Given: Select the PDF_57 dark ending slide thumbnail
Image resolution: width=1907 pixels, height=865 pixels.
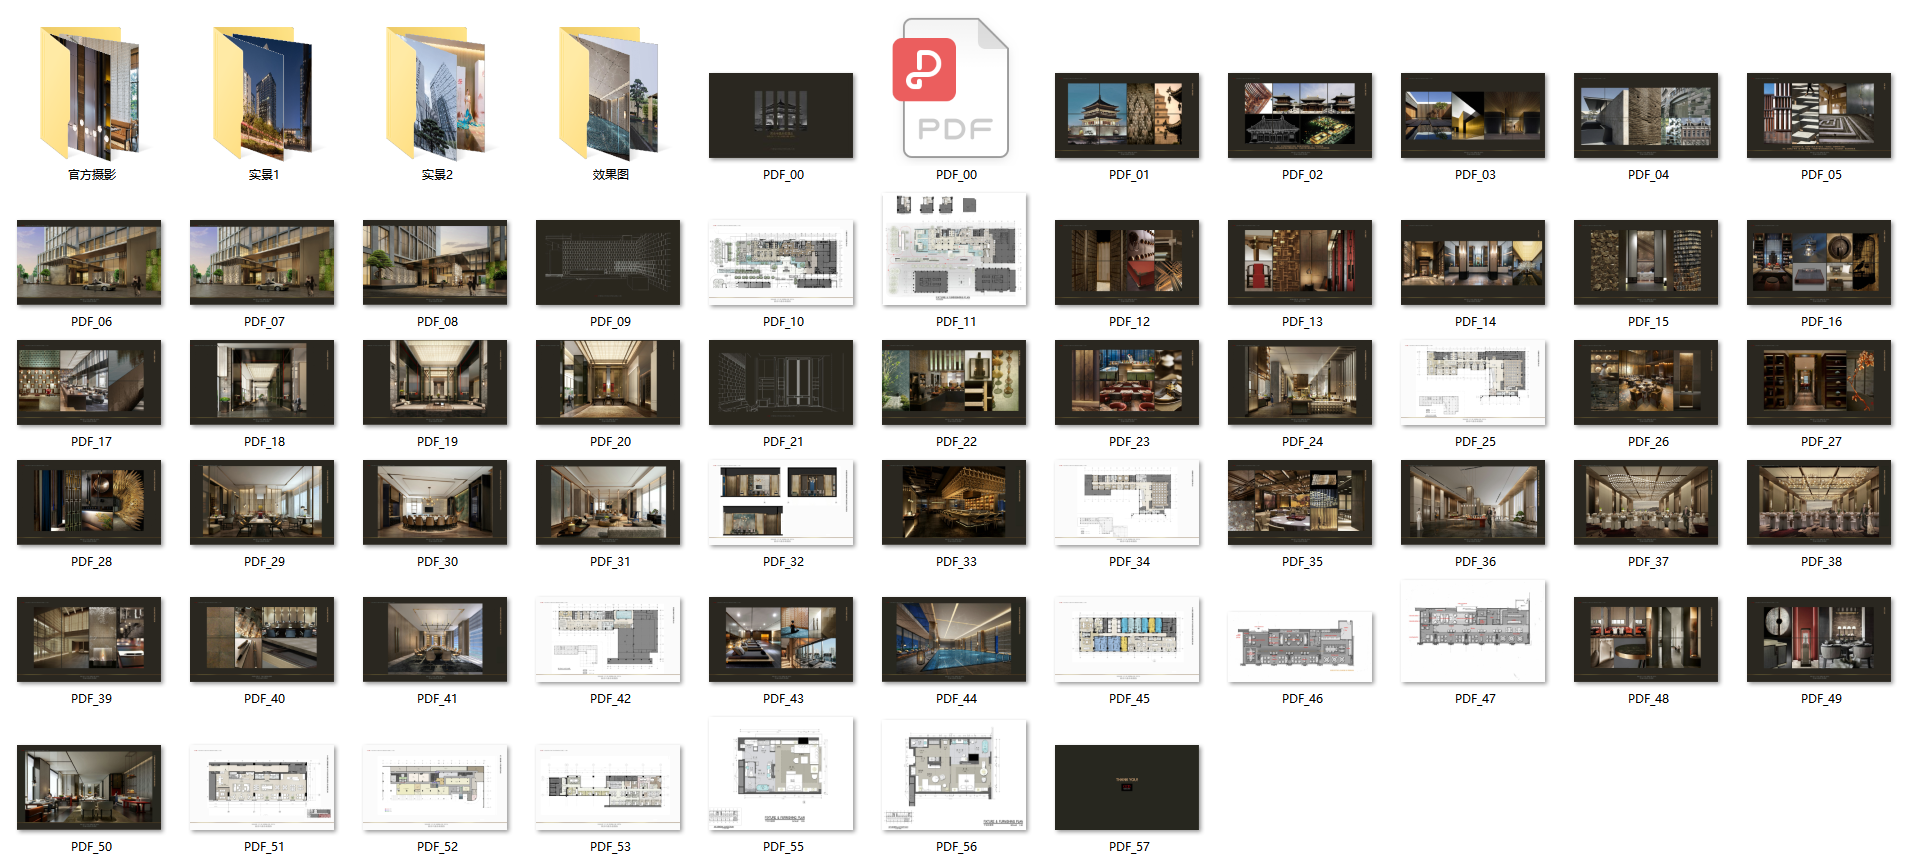Looking at the screenshot, I should pos(1127,787).
